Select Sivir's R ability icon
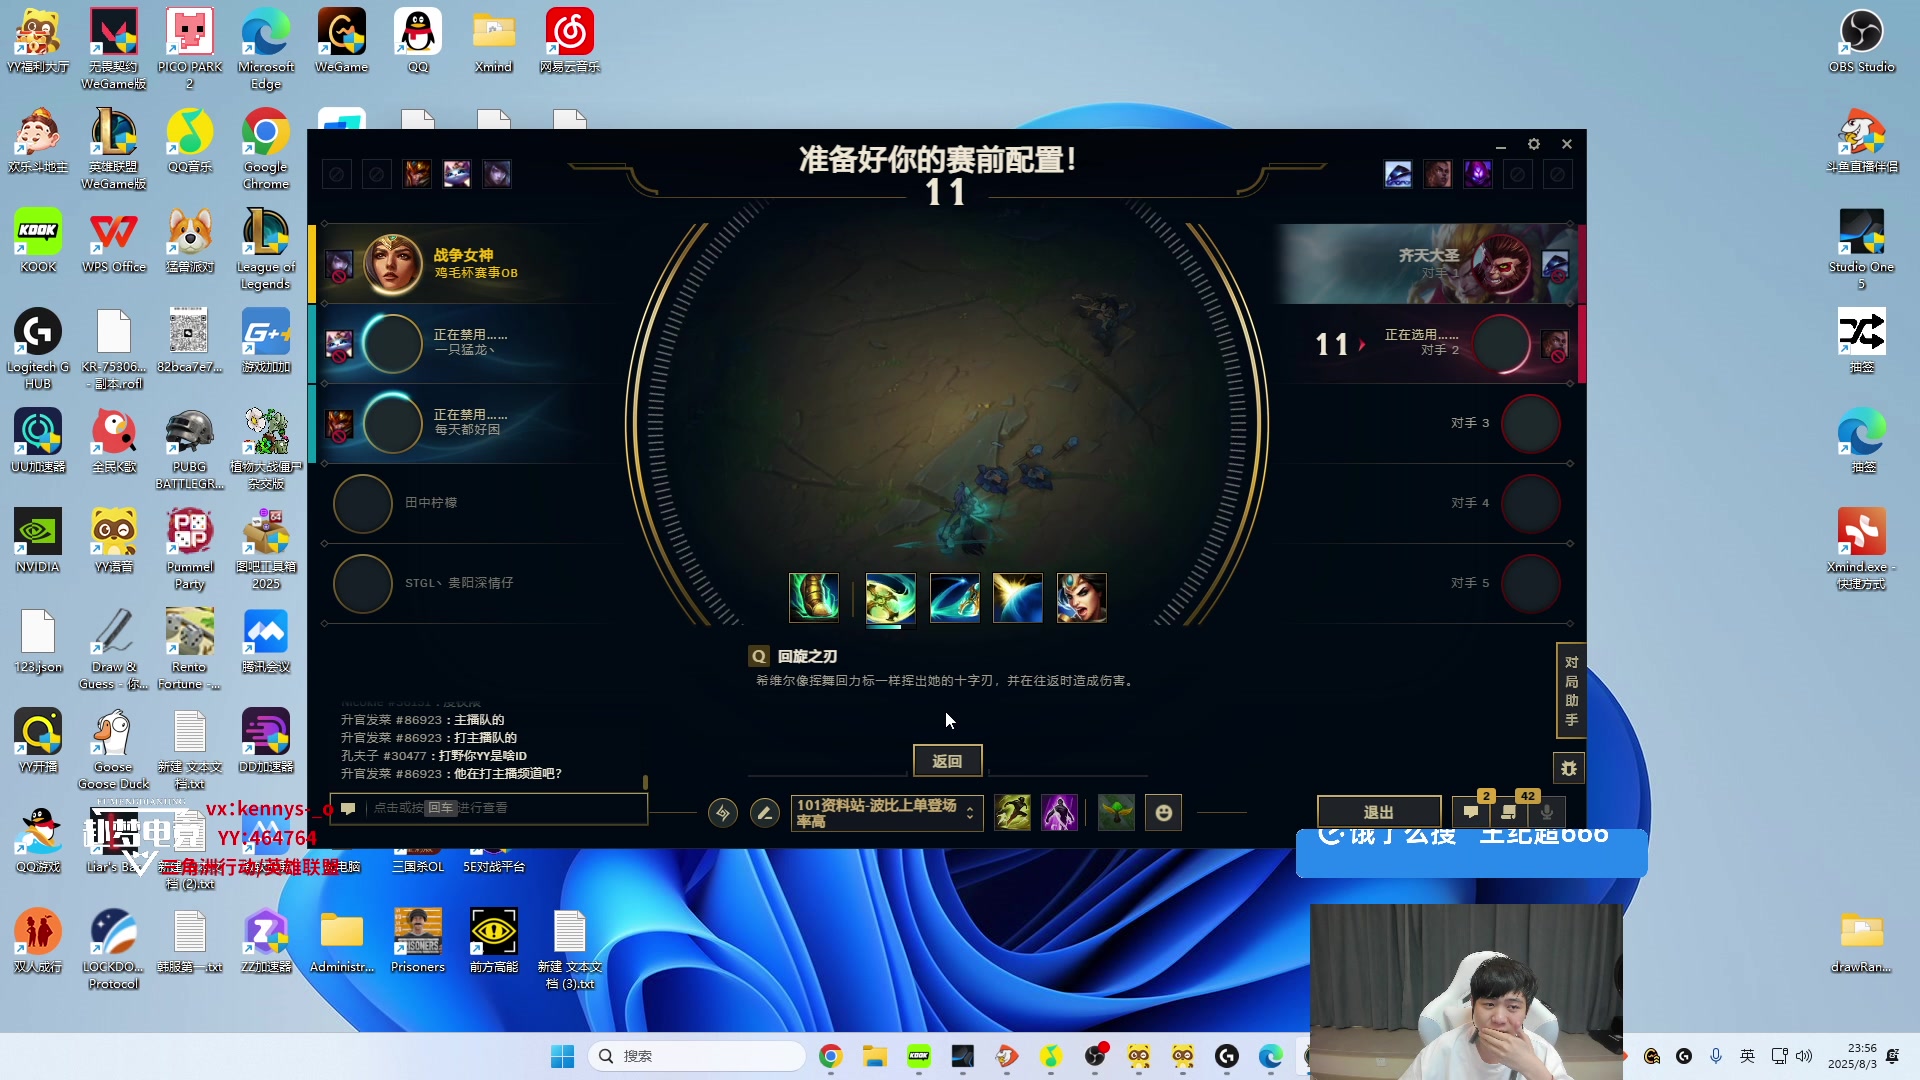The image size is (1920, 1080). [1082, 598]
